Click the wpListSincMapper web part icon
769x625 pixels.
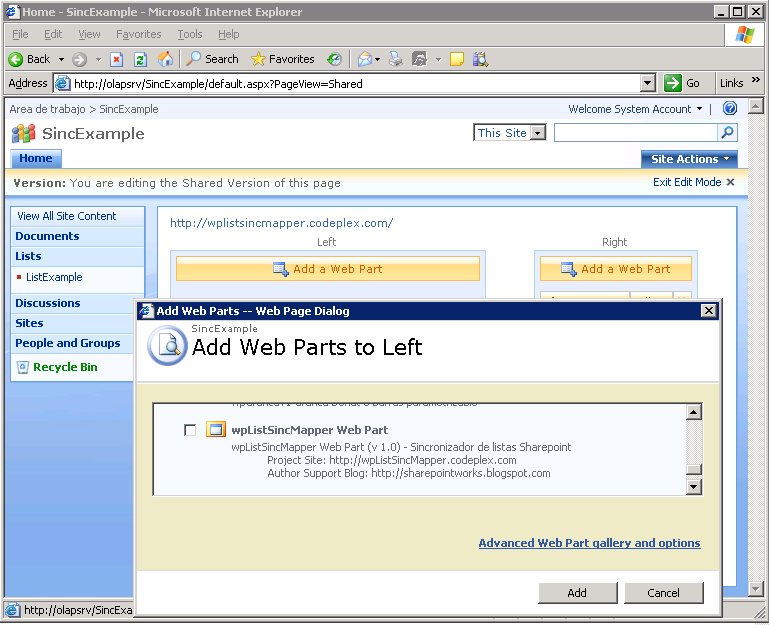click(216, 429)
